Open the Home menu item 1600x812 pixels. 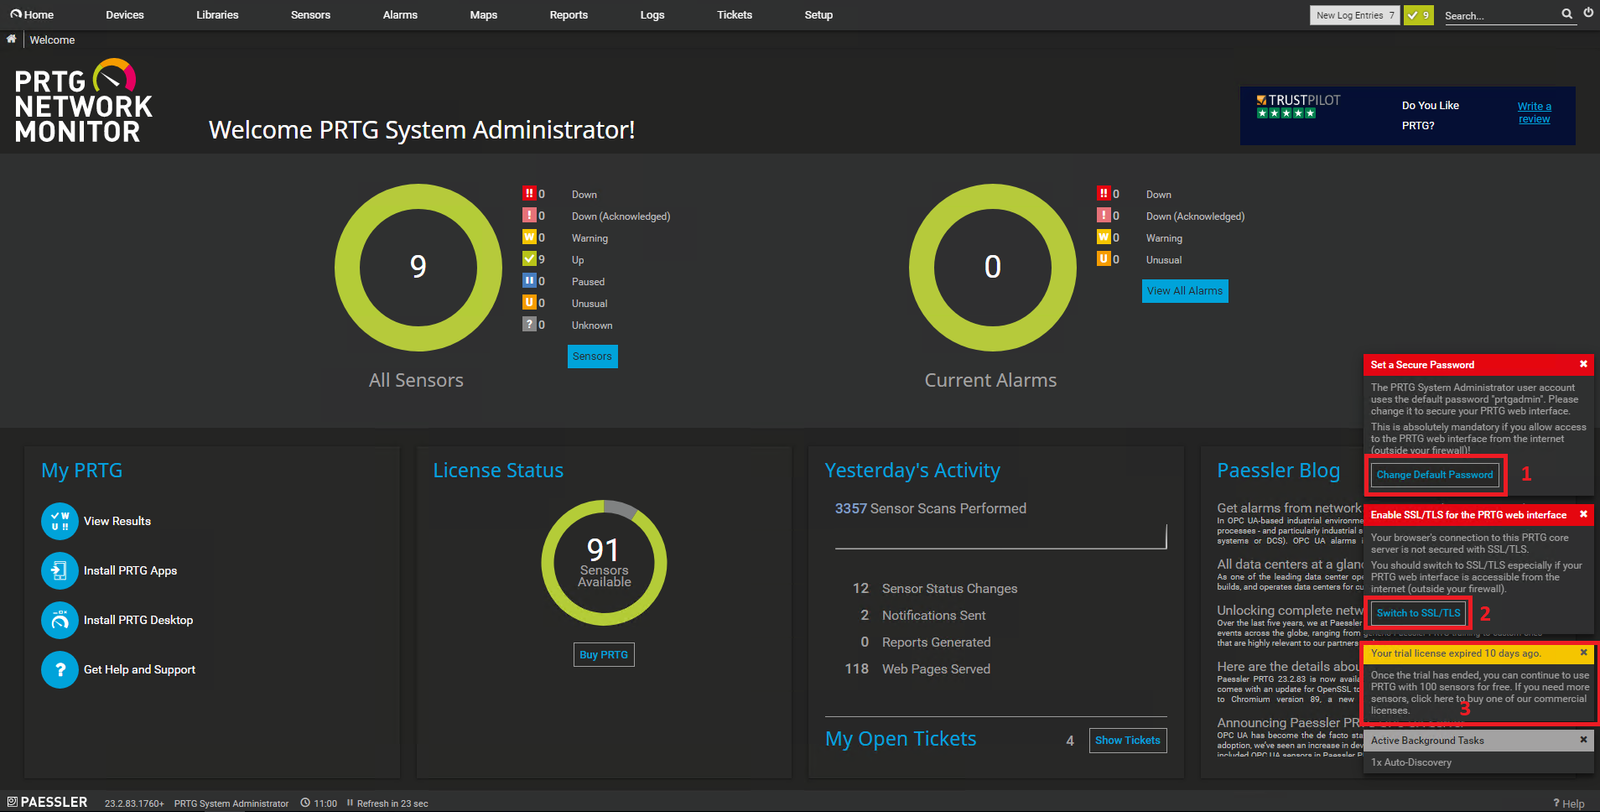[32, 15]
